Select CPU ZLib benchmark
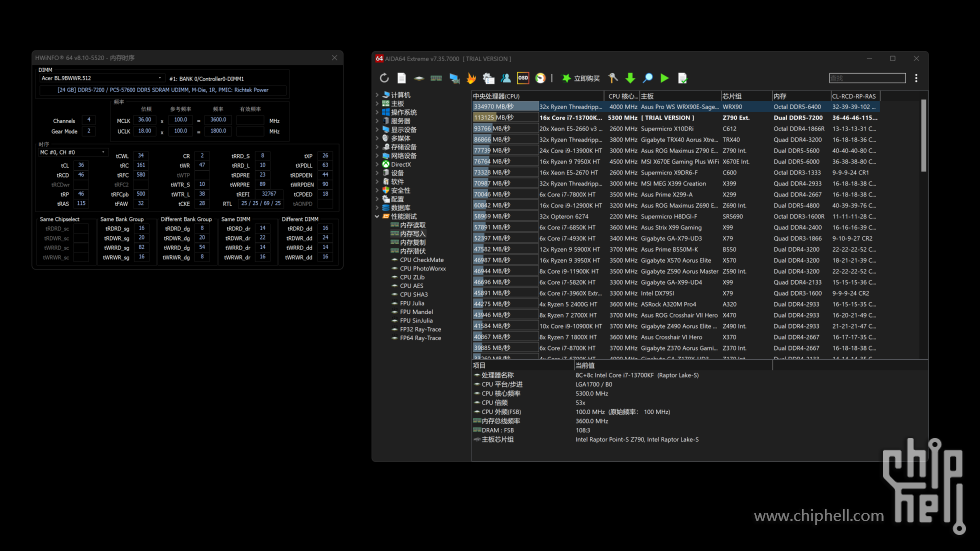Screen dimensions: 980x551 point(412,277)
